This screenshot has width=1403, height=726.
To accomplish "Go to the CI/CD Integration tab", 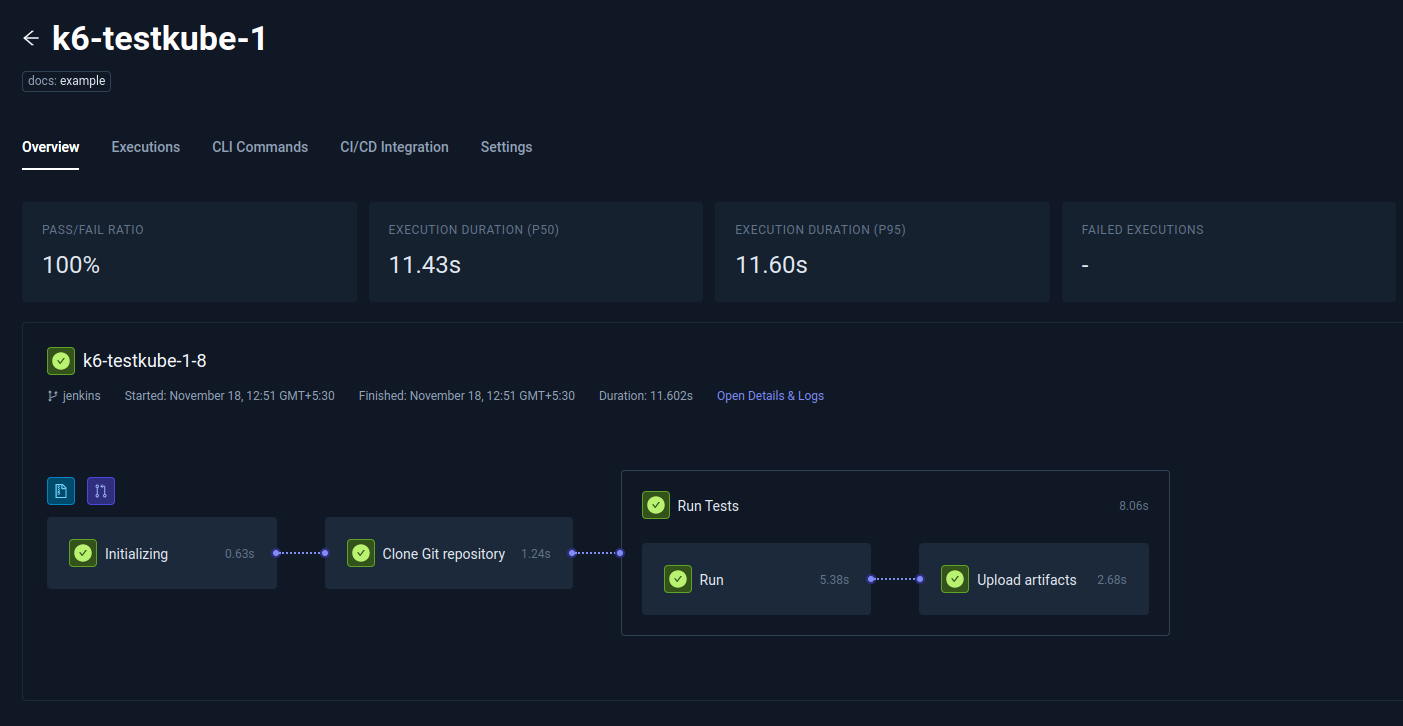I will point(394,147).
